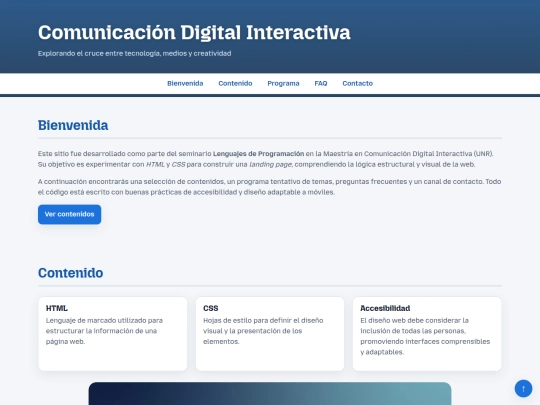Select Programa in the navigation bar
Screen dimensions: 540x405
(283, 83)
